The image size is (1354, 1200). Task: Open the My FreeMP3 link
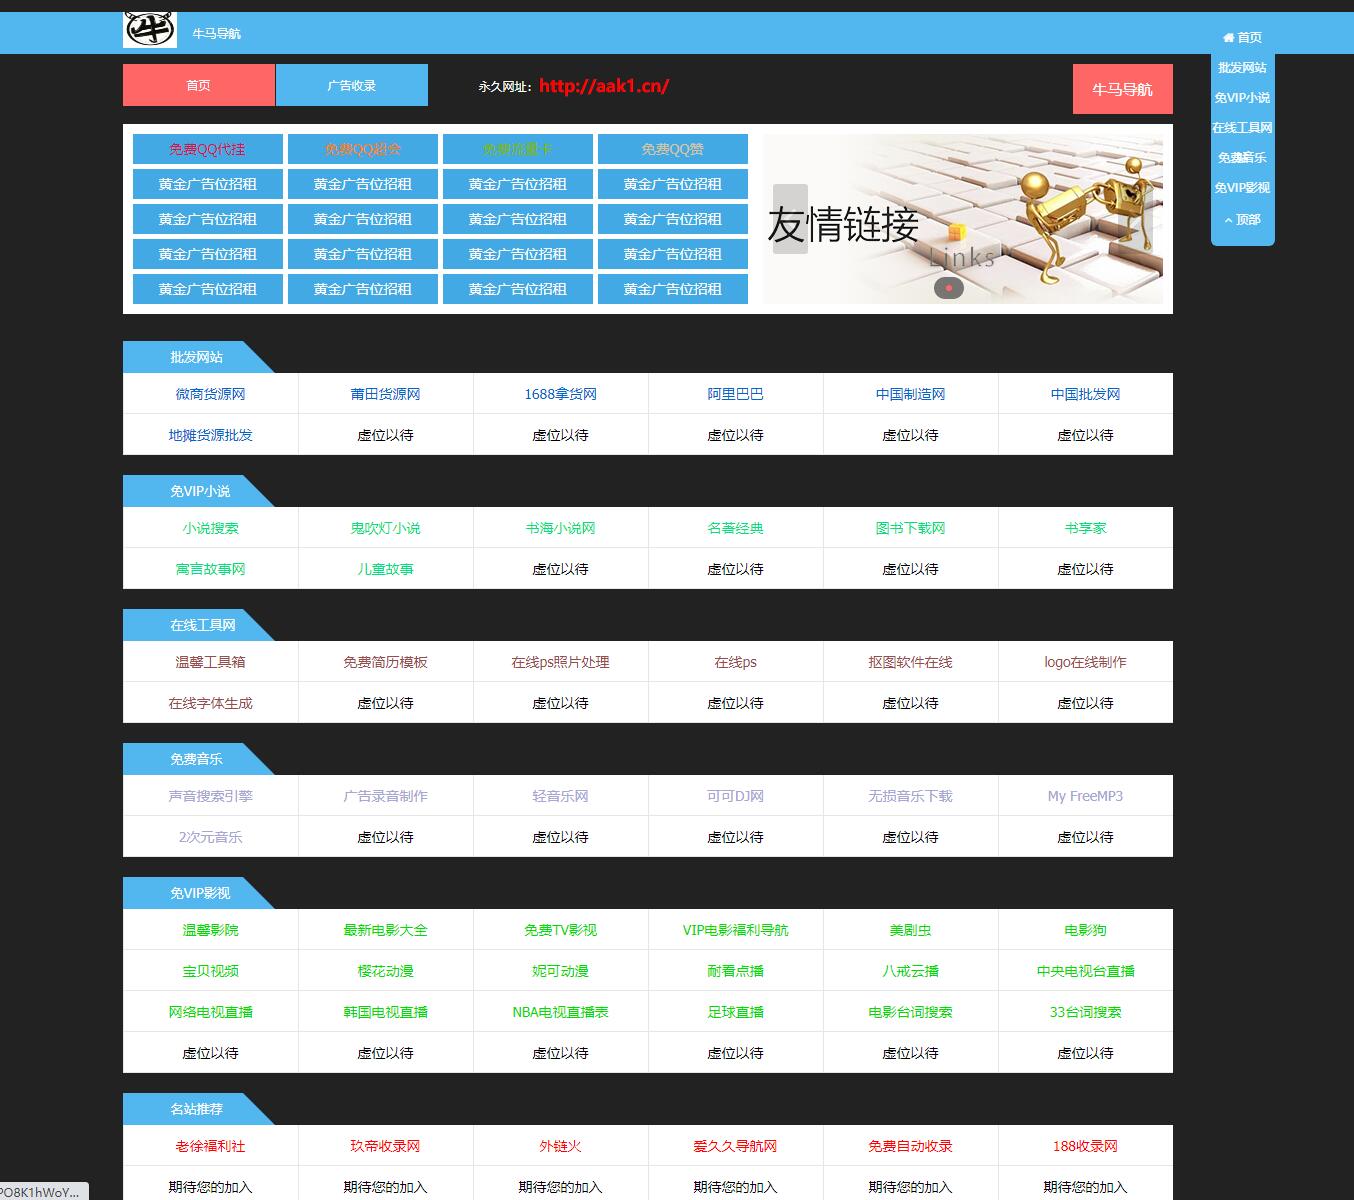click(1085, 796)
